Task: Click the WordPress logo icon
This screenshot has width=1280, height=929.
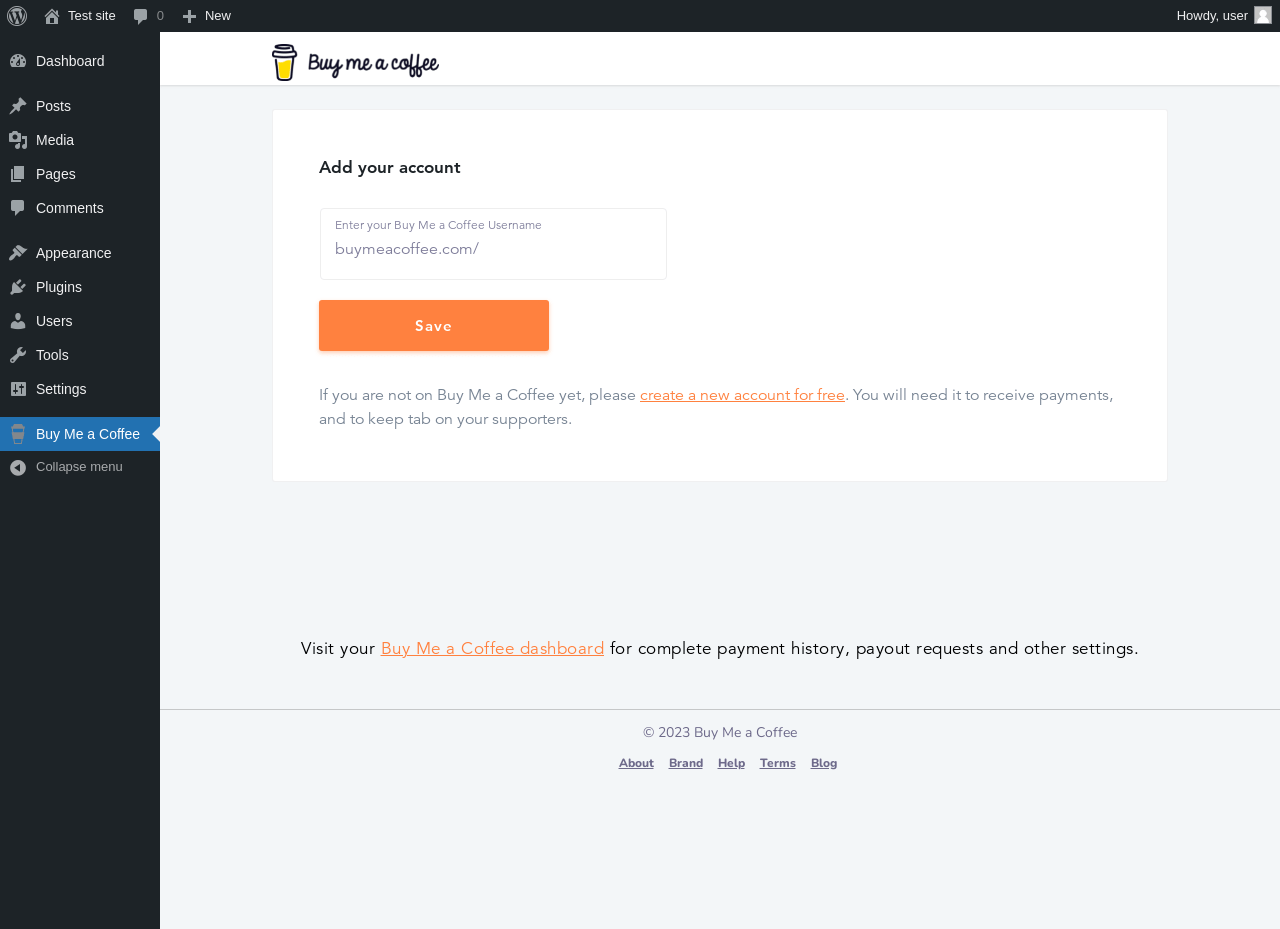Action: click(x=17, y=16)
